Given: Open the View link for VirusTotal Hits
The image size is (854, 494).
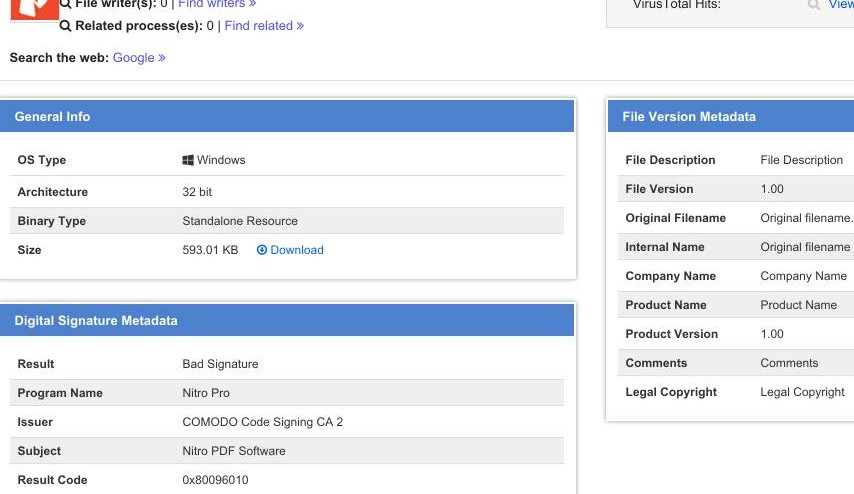Looking at the screenshot, I should (x=840, y=5).
